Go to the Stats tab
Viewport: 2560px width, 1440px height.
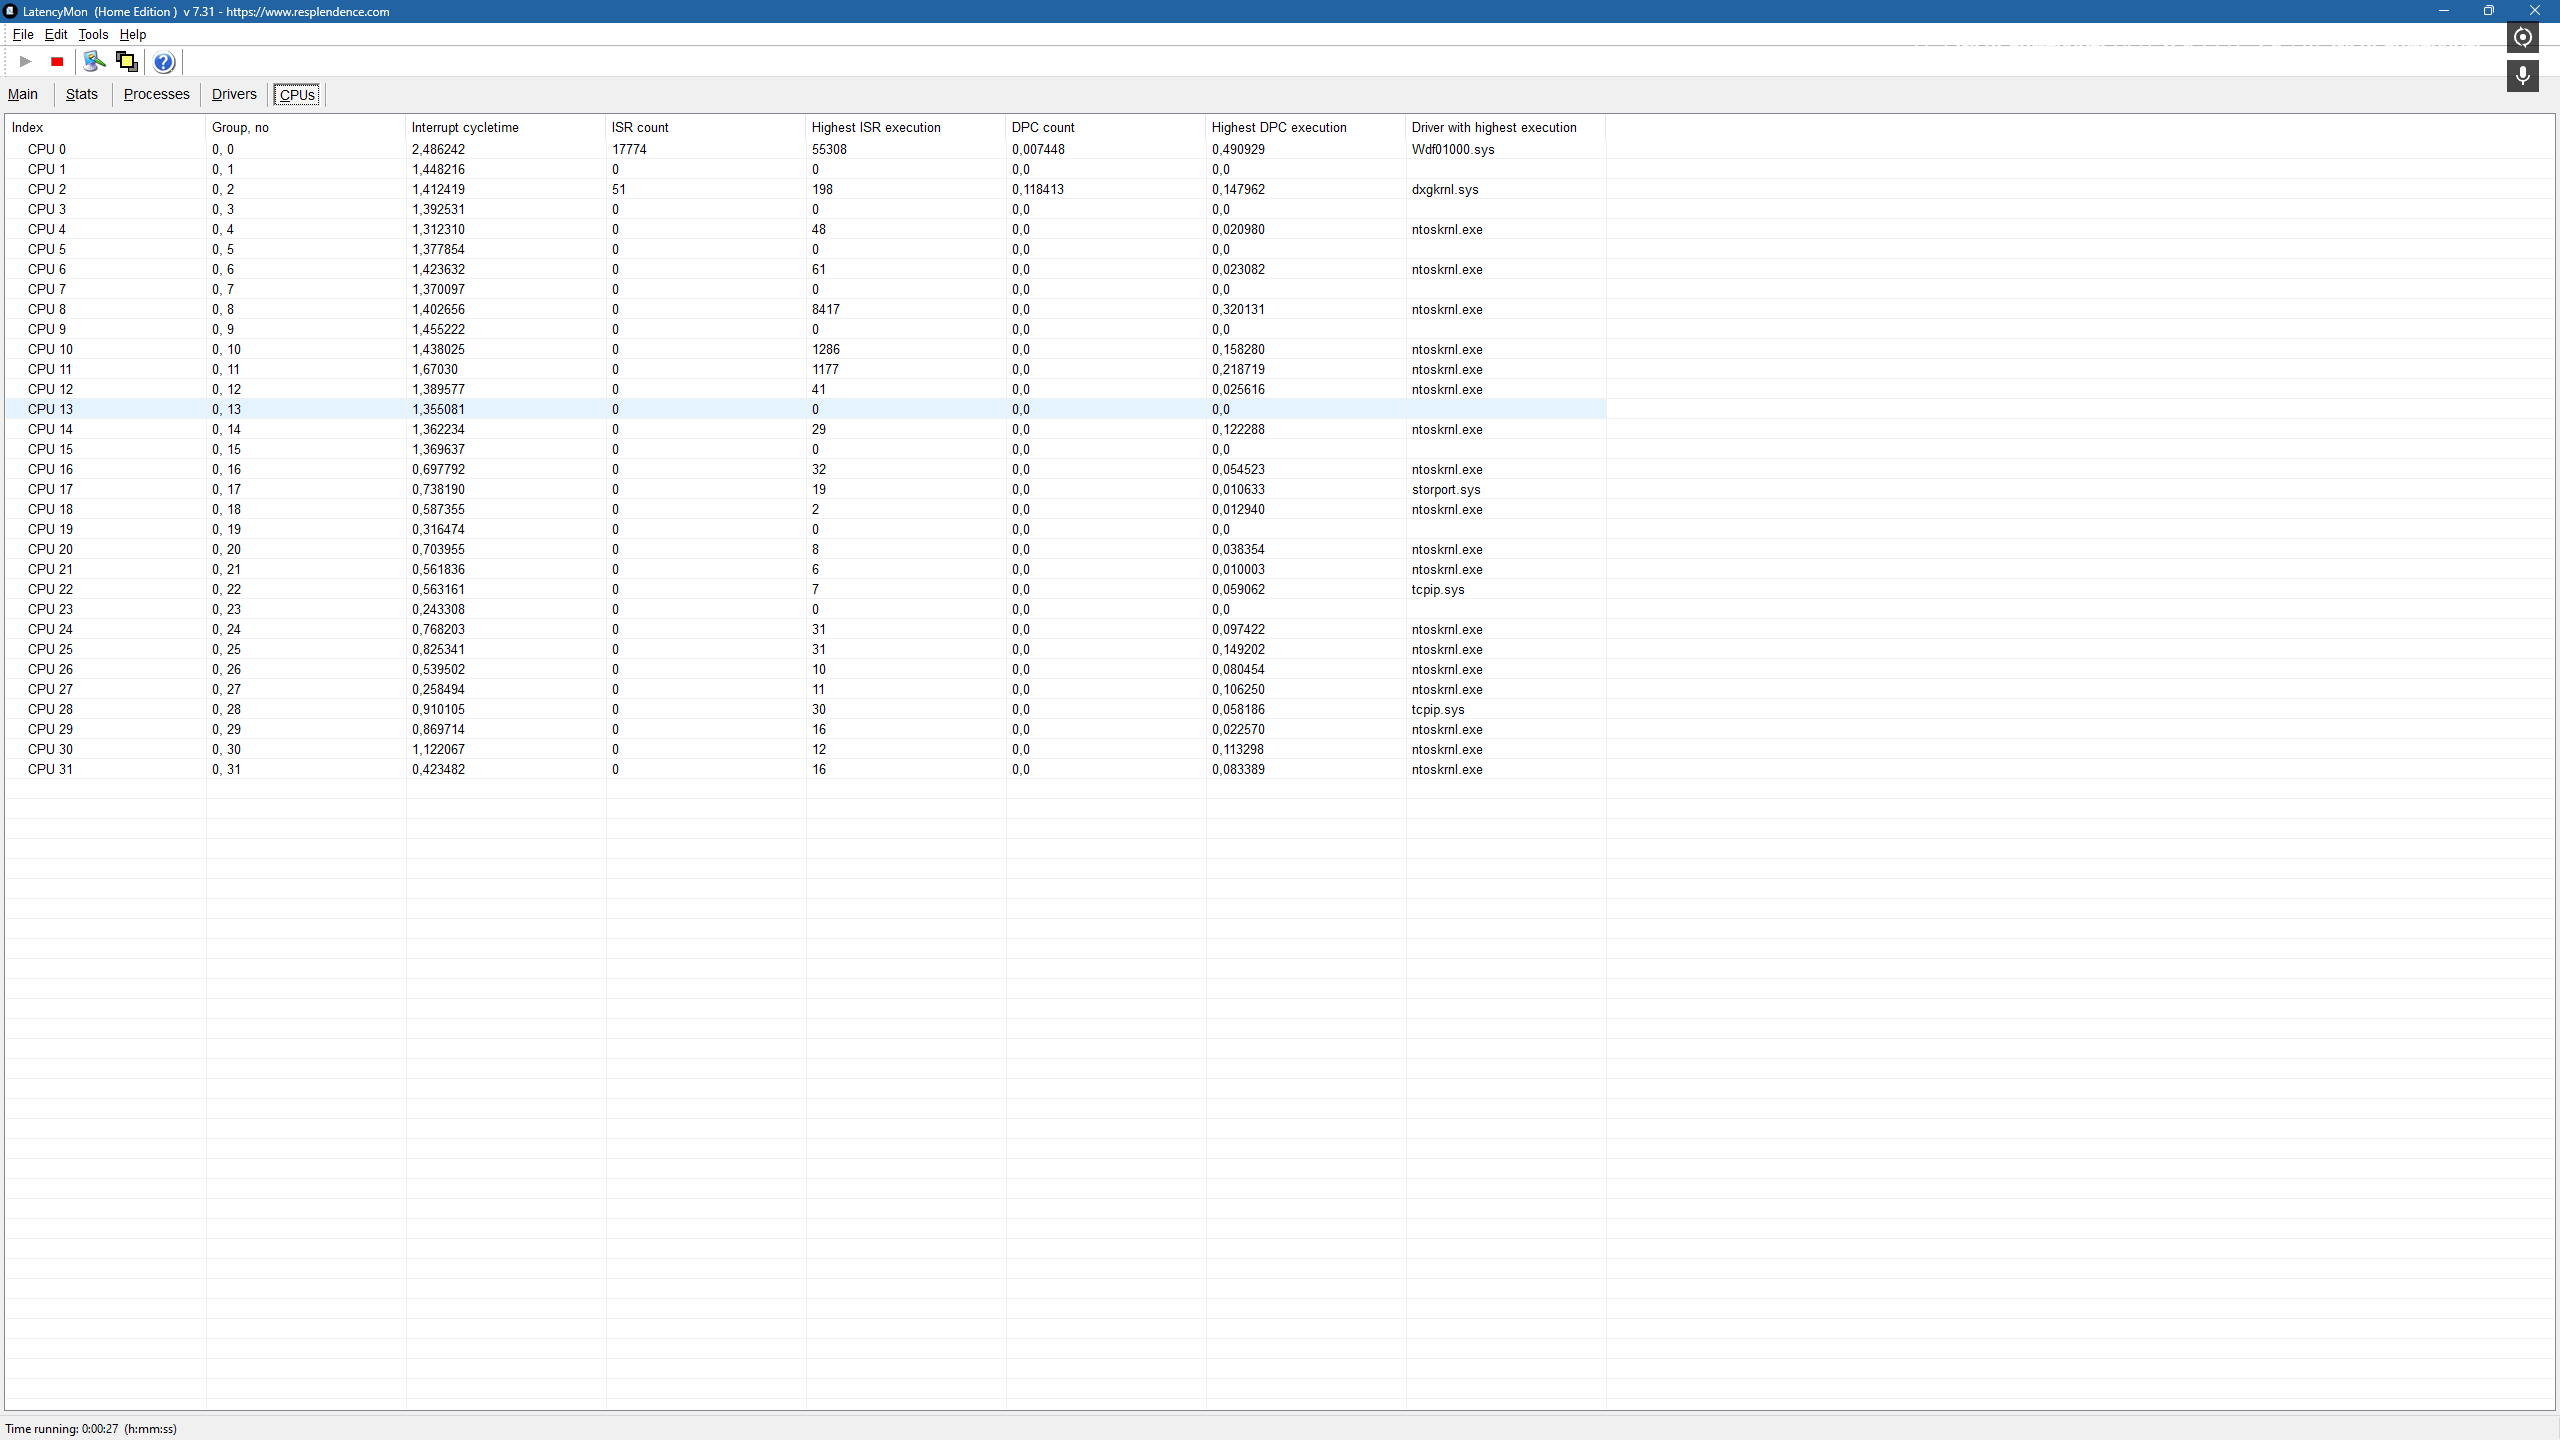coord(82,94)
